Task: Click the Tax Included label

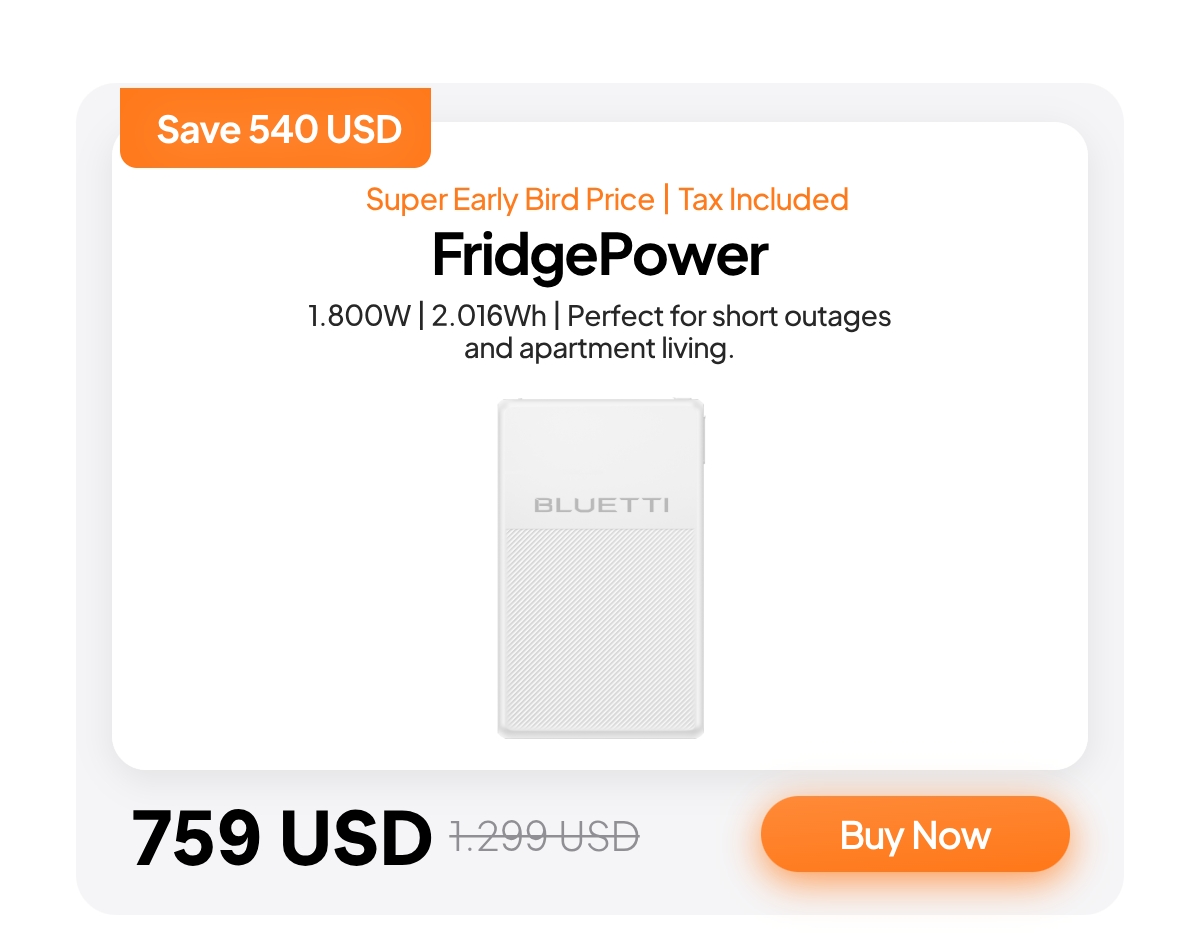Action: coord(763,200)
